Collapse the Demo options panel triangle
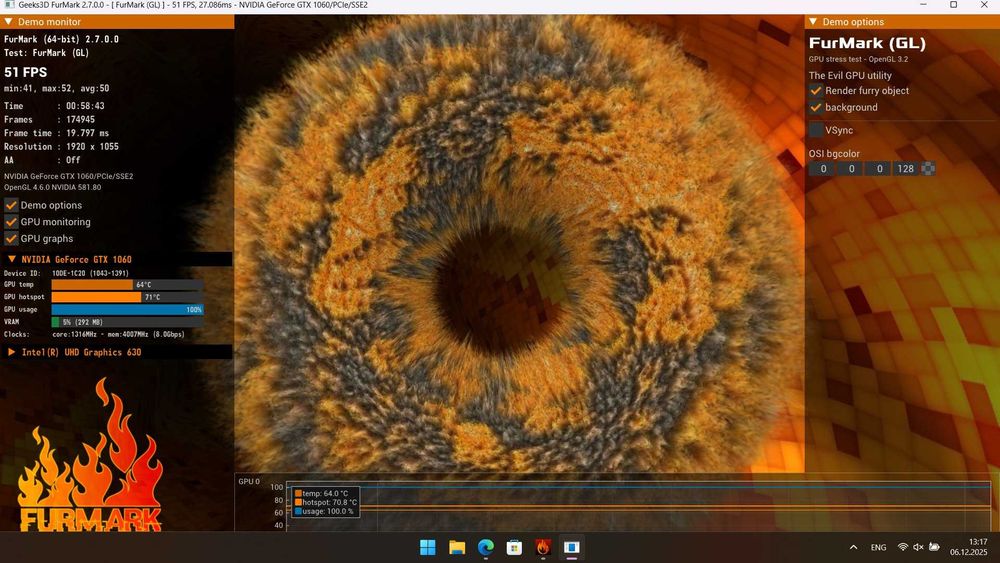The height and width of the screenshot is (563, 1000). coord(813,22)
